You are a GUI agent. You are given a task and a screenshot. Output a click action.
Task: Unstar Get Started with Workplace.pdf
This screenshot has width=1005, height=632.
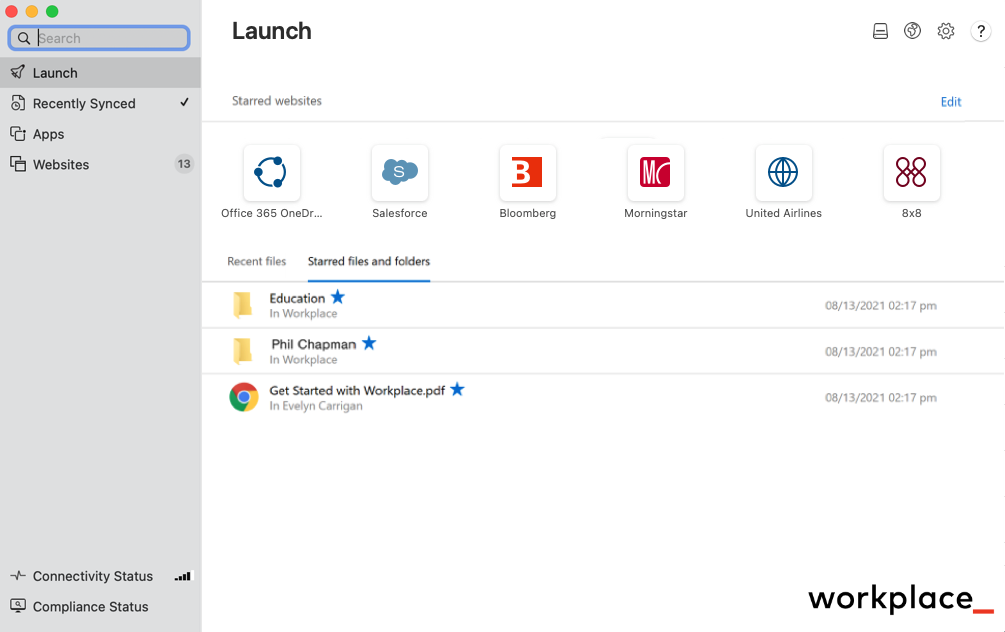click(457, 390)
